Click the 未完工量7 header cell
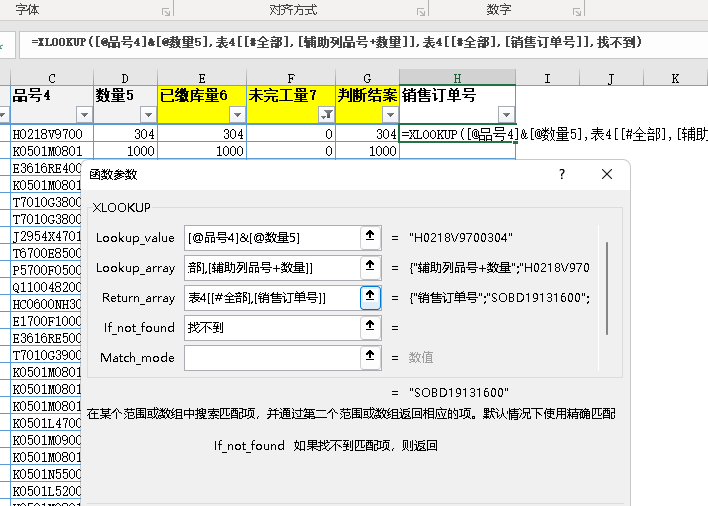 291,105
